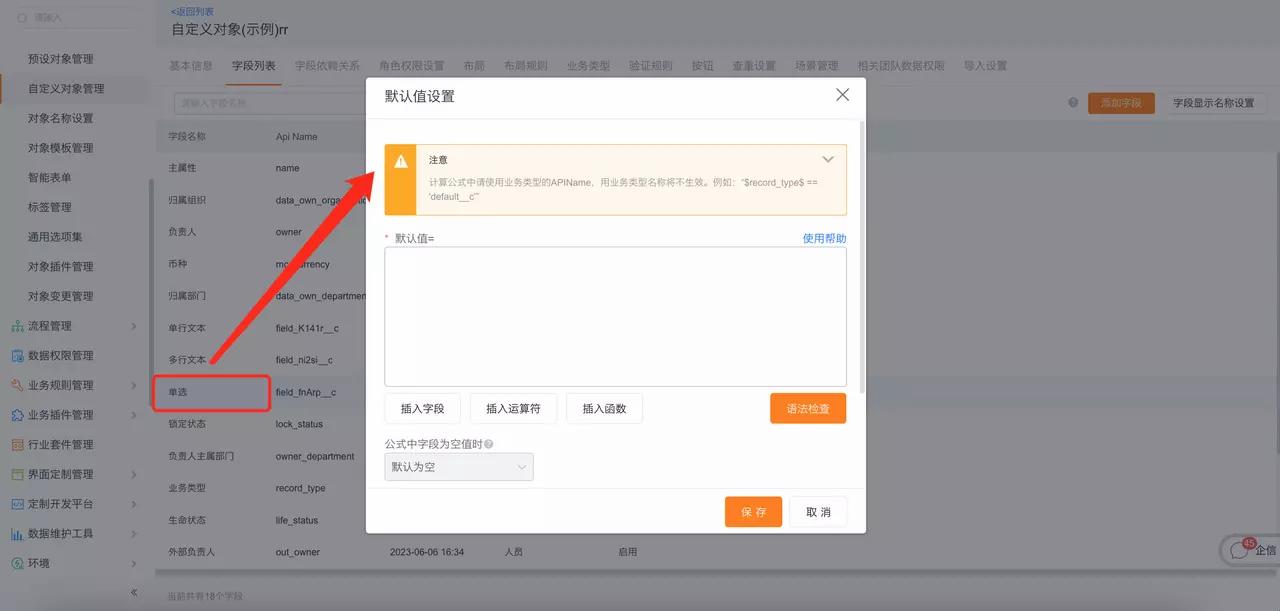Image resolution: width=1280 pixels, height=611 pixels.
Task: Collapse the 注意 notice chevron
Action: coord(828,160)
